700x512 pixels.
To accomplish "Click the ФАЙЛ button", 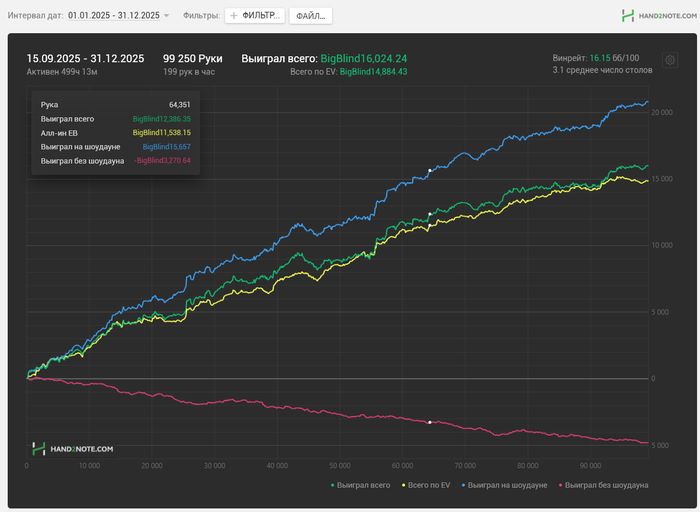I will 311,16.
